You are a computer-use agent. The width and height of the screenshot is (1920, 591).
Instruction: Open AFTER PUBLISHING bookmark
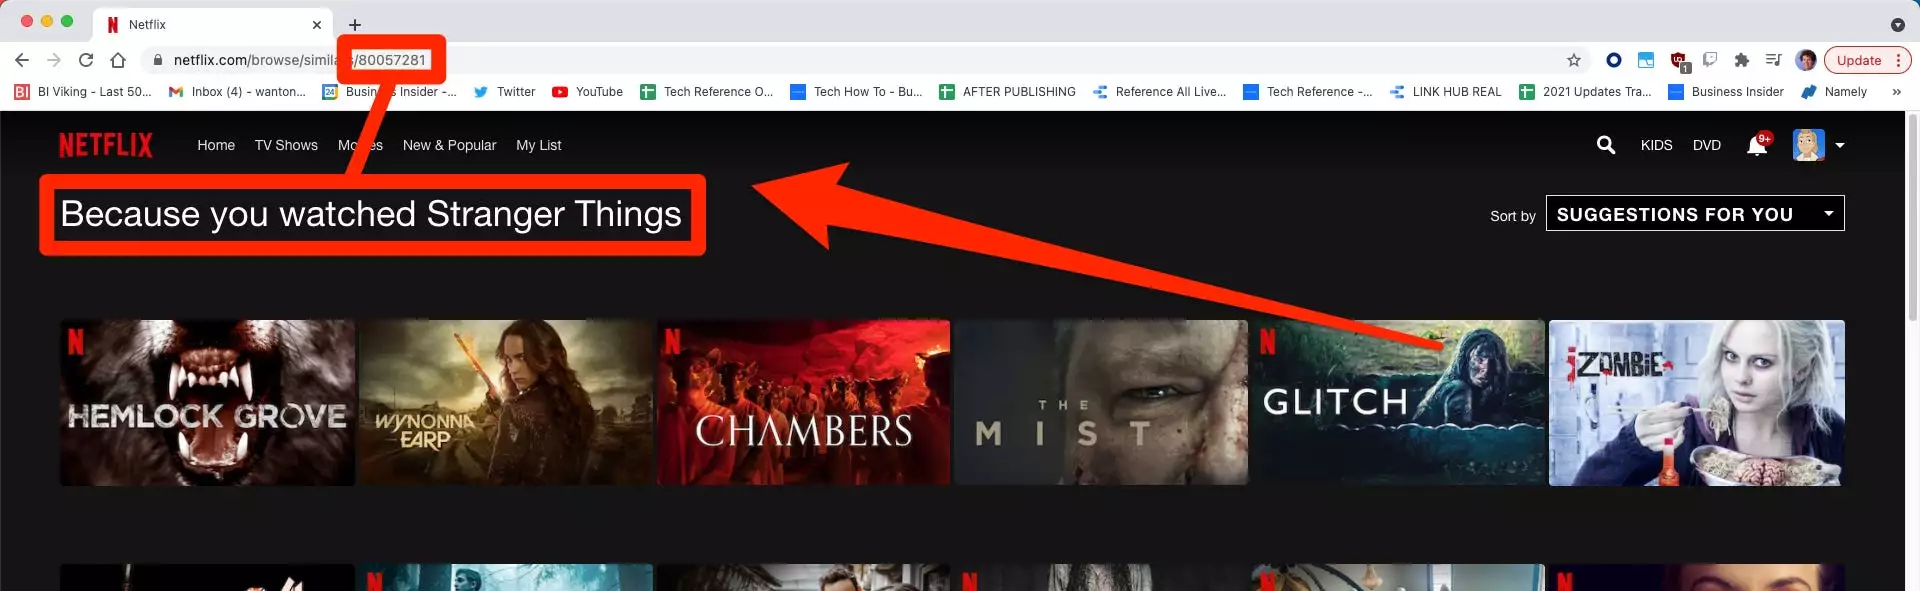pos(1007,92)
